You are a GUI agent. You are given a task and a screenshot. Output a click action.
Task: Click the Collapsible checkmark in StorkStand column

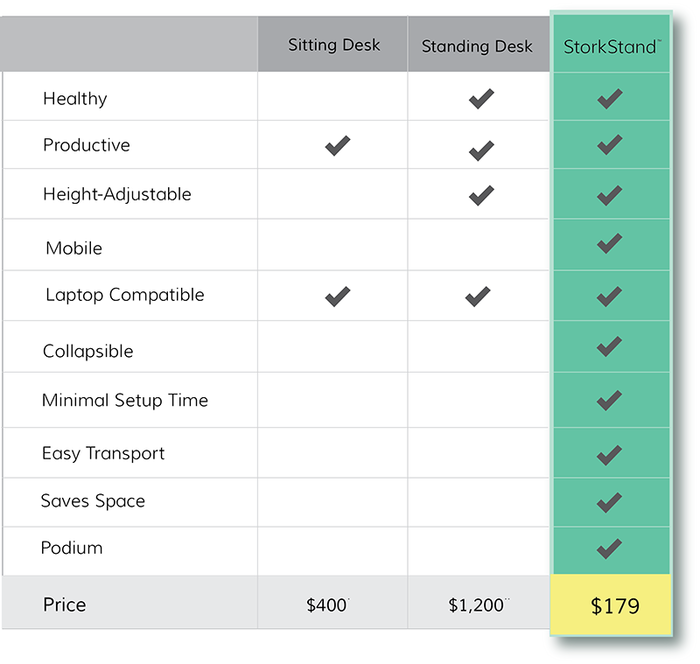pos(609,347)
